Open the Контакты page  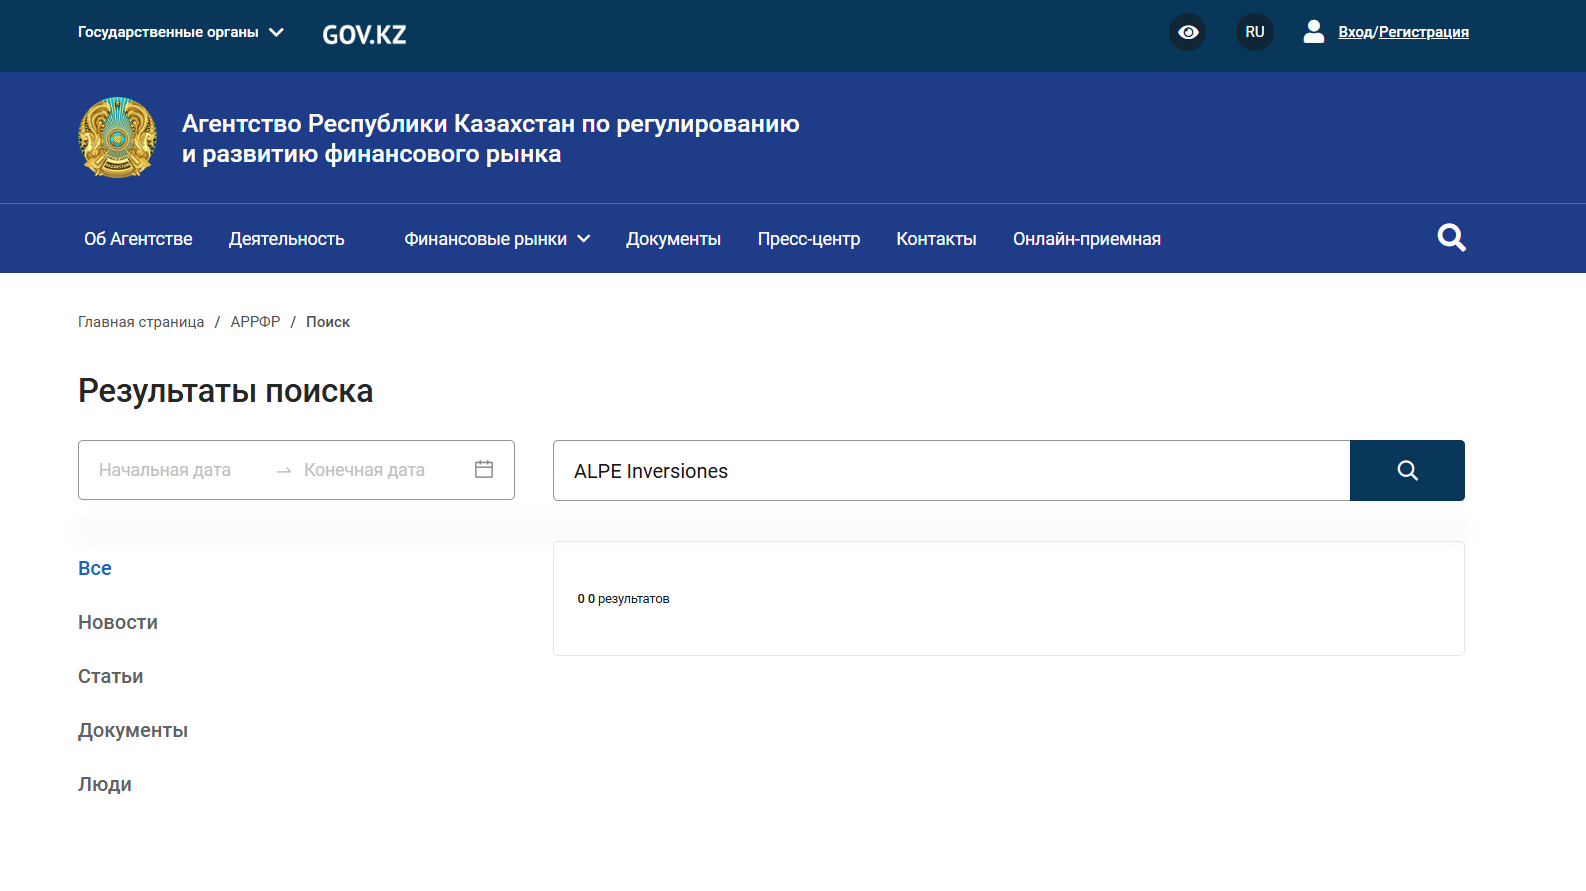[936, 239]
